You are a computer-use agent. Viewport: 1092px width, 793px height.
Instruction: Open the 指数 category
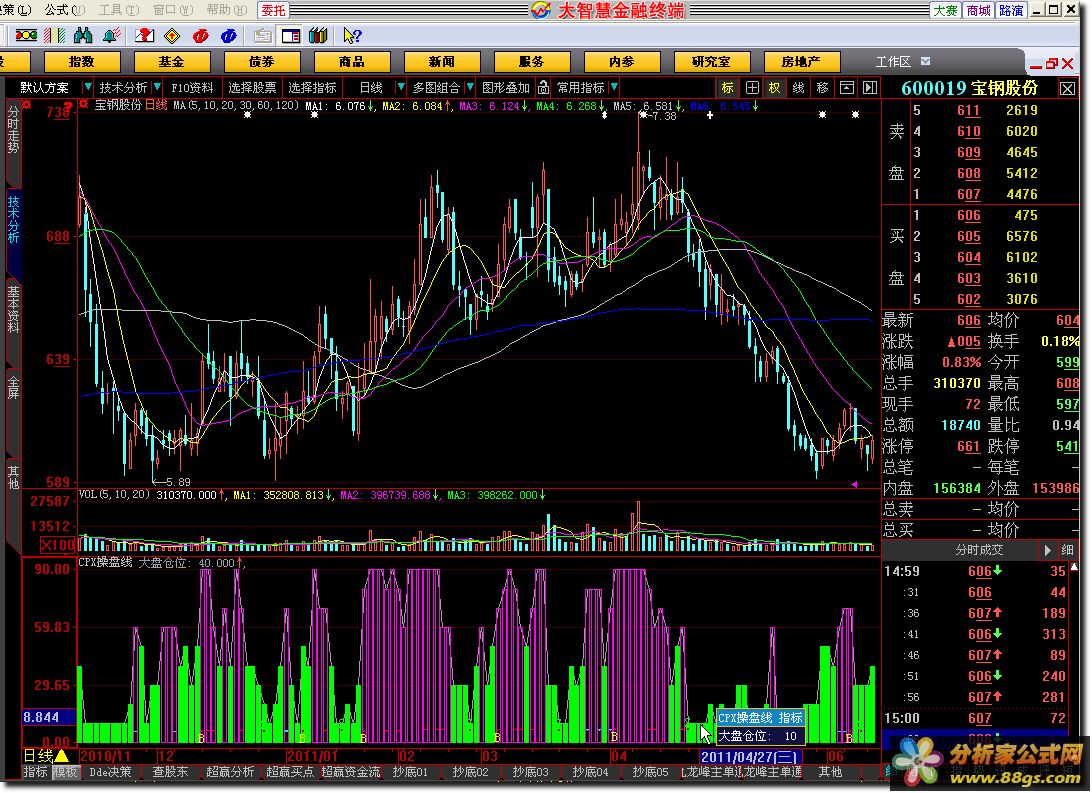pos(81,62)
